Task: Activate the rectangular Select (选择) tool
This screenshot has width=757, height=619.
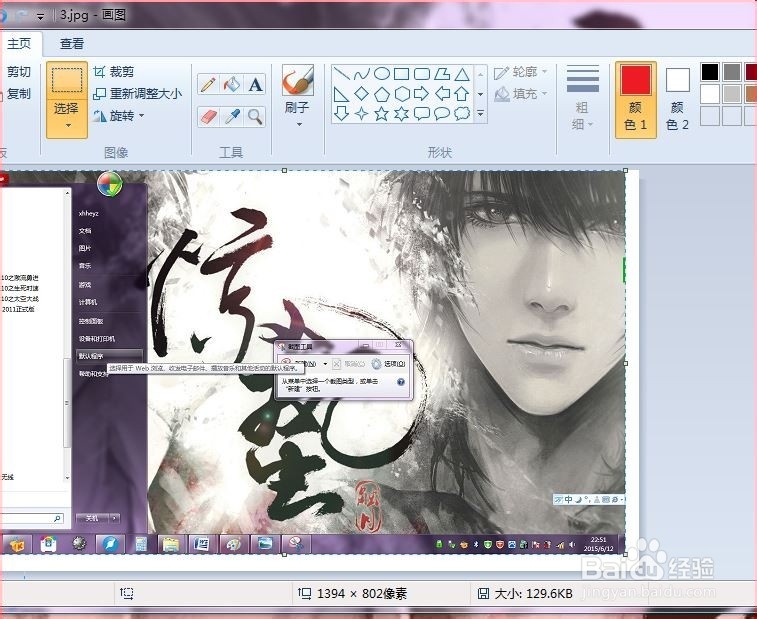Action: 67,80
